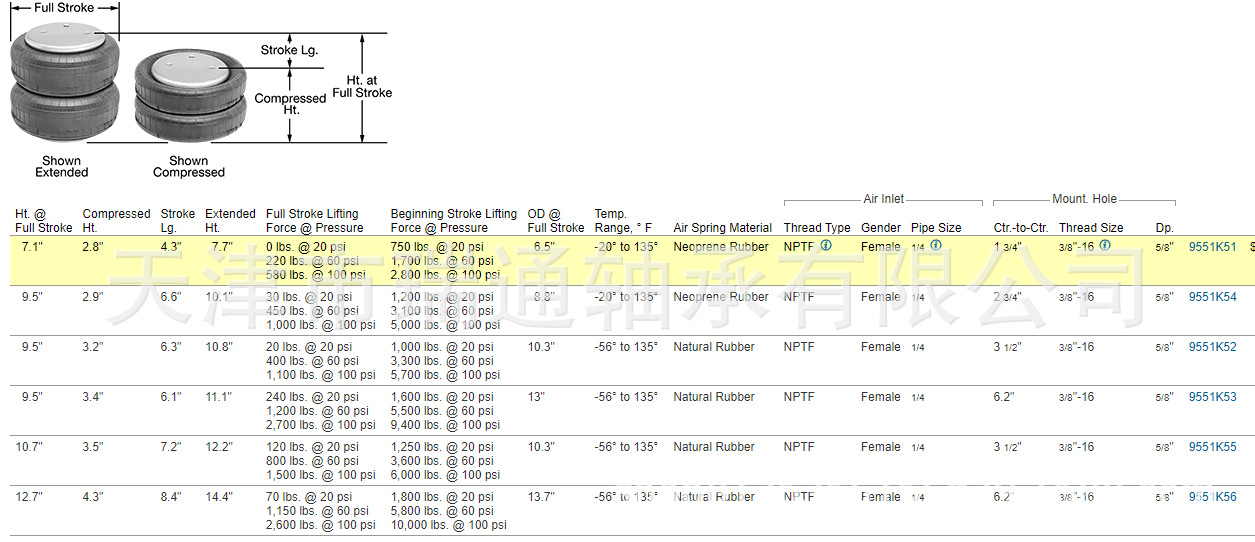The width and height of the screenshot is (1255, 542).
Task: Click the "Dp." column header
Action: point(1164,228)
